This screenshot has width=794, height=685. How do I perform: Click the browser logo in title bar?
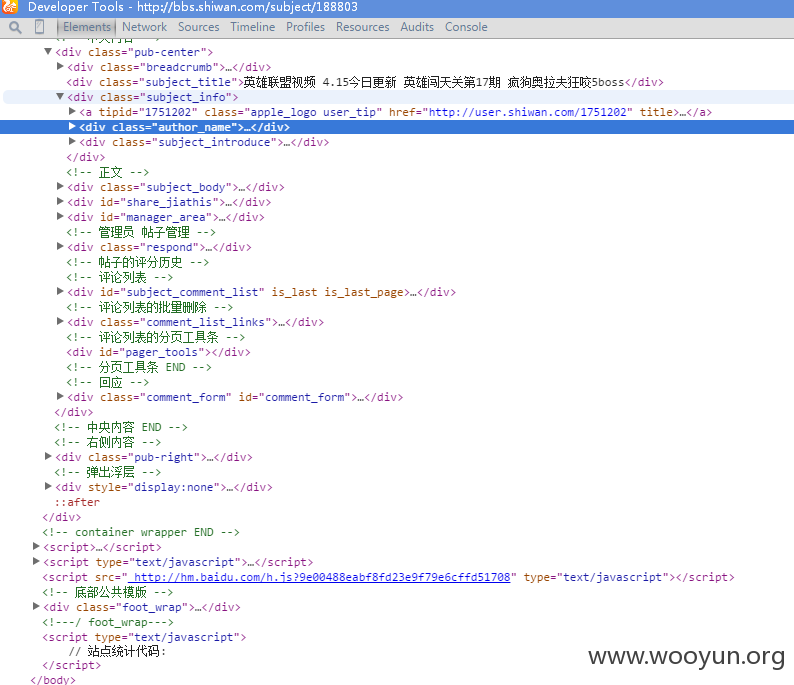pyautogui.click(x=10, y=7)
